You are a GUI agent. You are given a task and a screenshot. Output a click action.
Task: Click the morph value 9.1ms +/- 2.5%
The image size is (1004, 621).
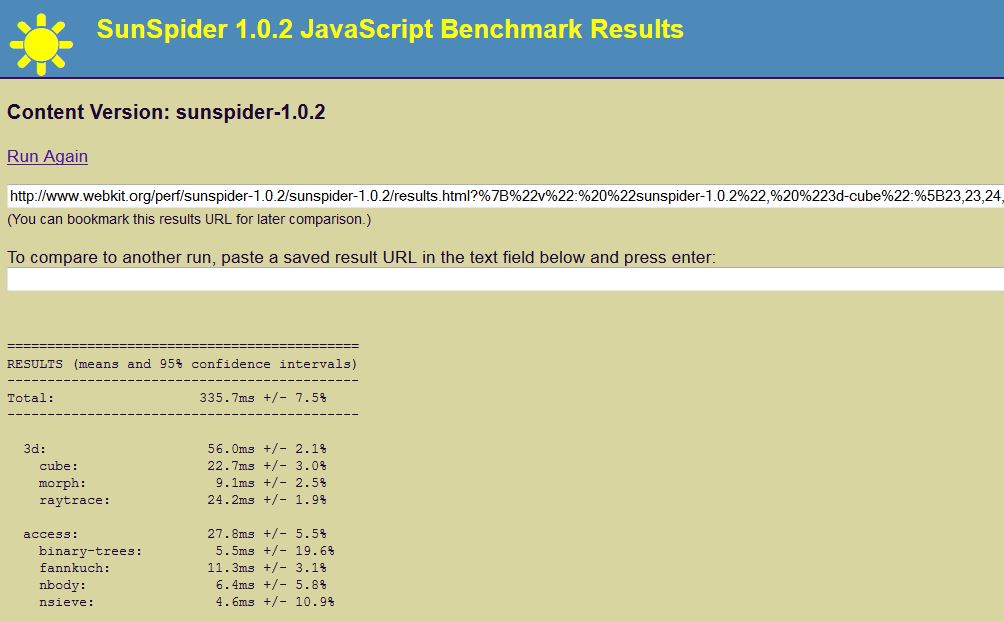click(270, 483)
